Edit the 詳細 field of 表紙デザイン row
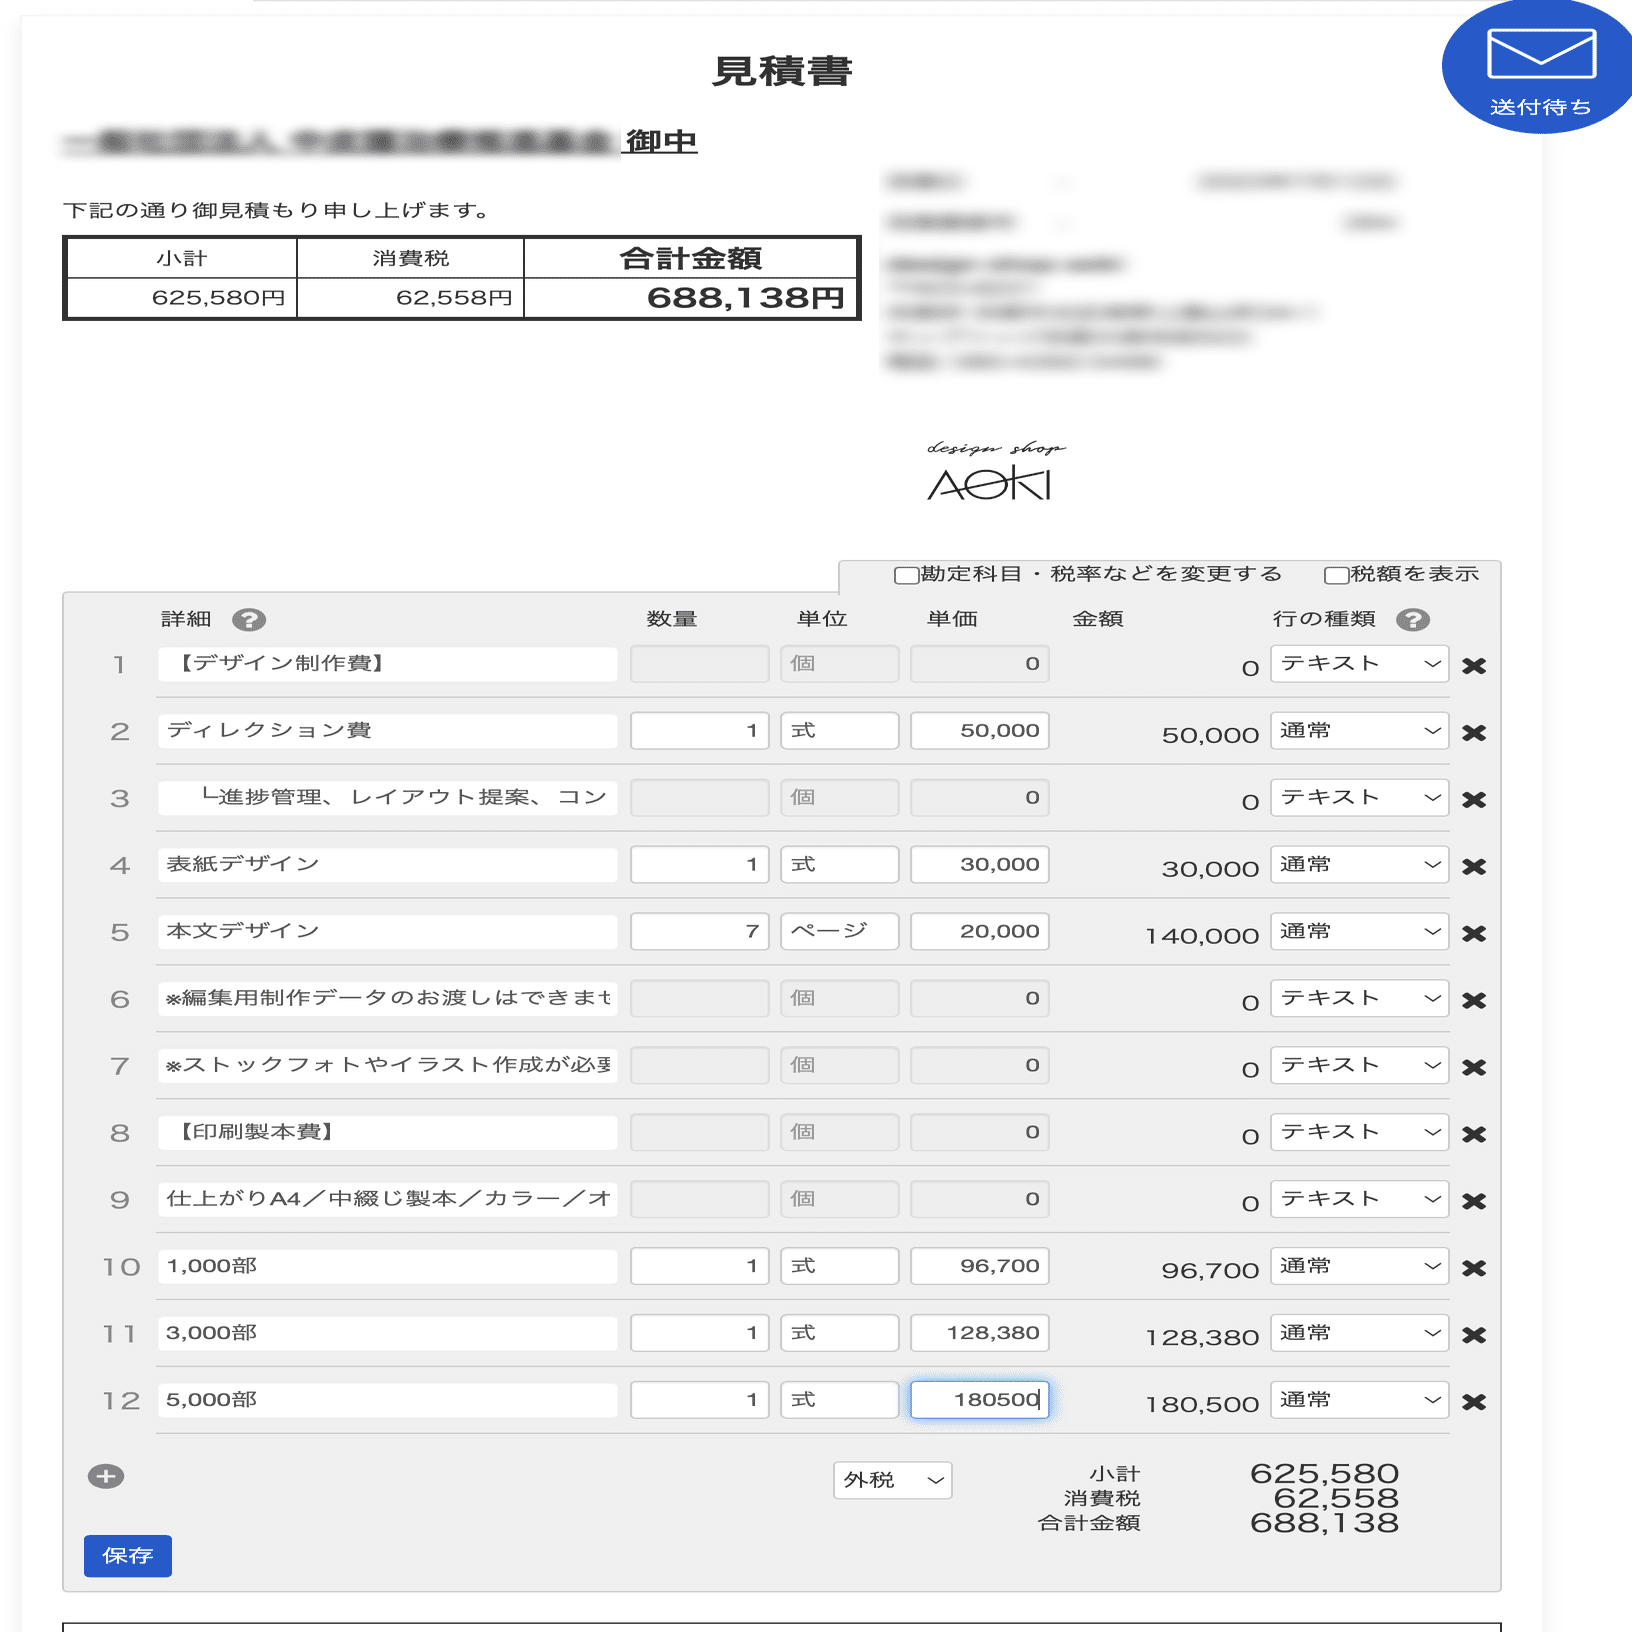1632x1632 pixels. [388, 864]
